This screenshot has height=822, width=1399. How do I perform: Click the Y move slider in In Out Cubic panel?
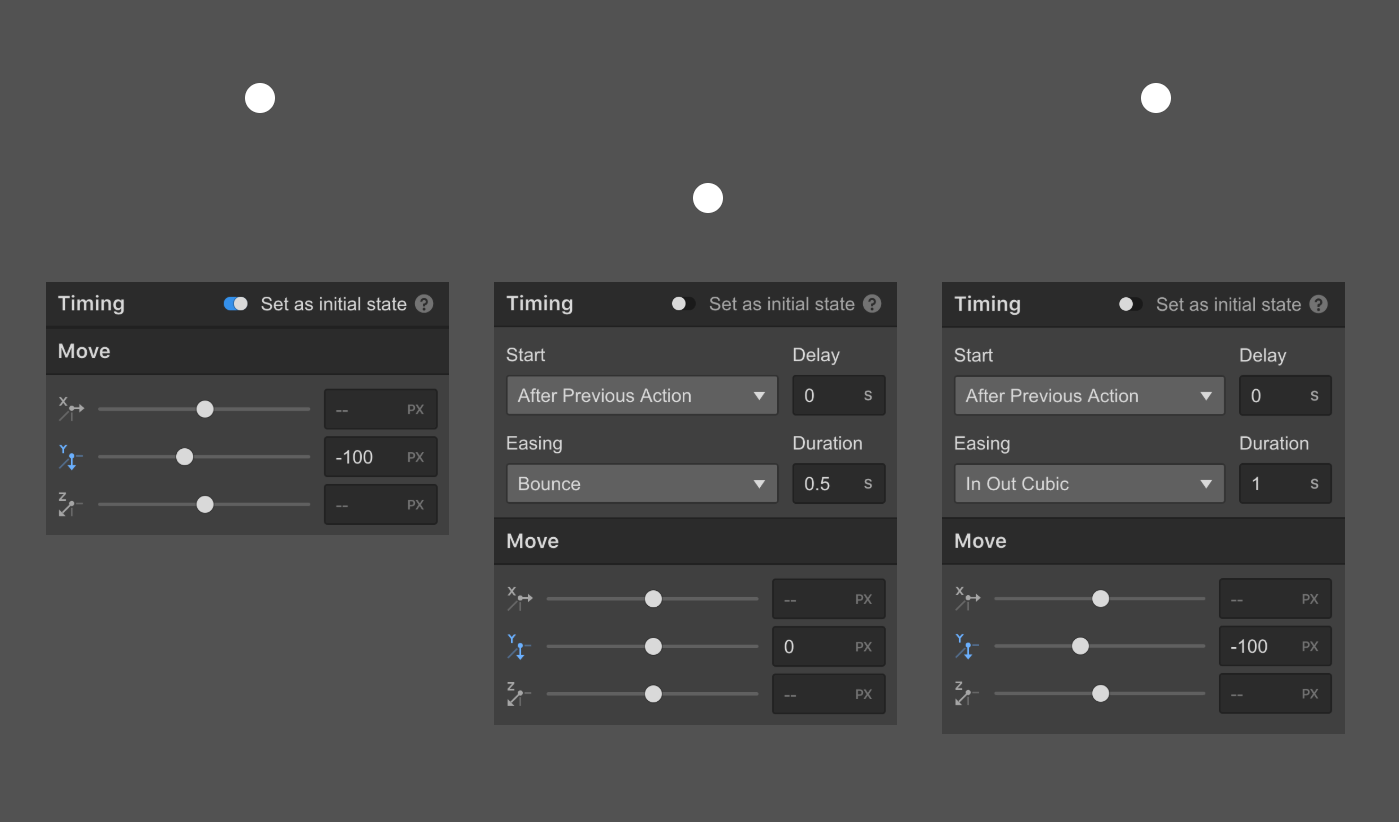(1100, 647)
